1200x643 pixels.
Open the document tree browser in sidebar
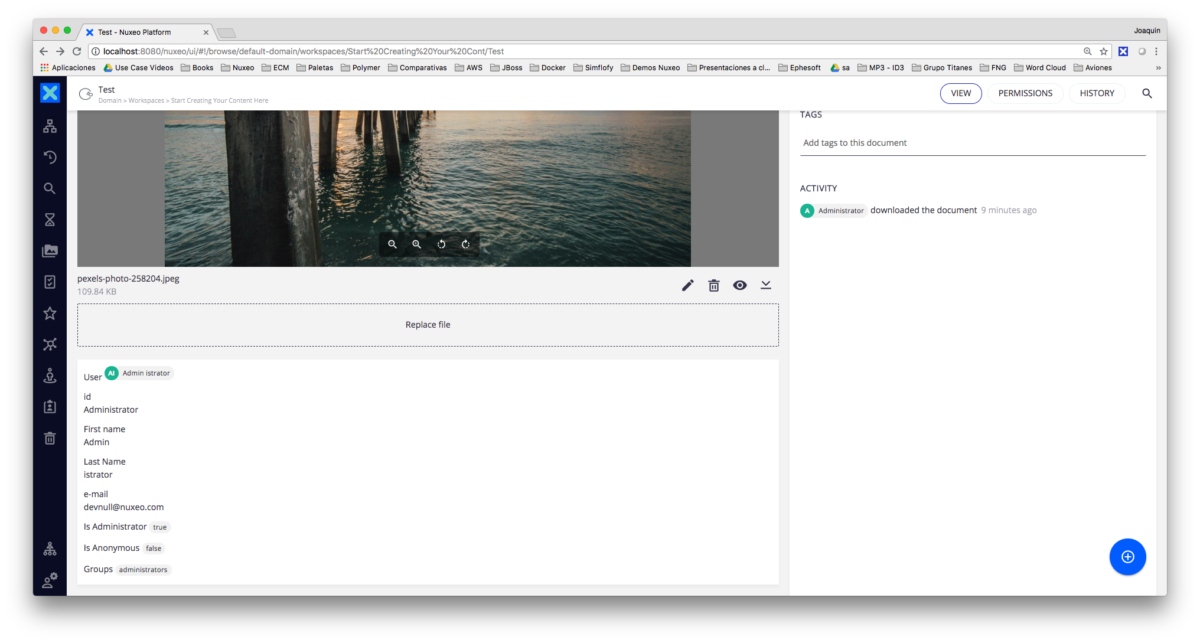click(x=50, y=126)
